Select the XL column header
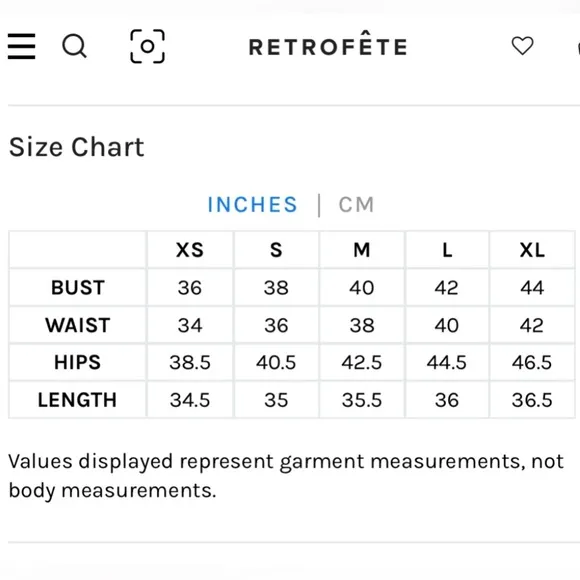 pyautogui.click(x=532, y=250)
